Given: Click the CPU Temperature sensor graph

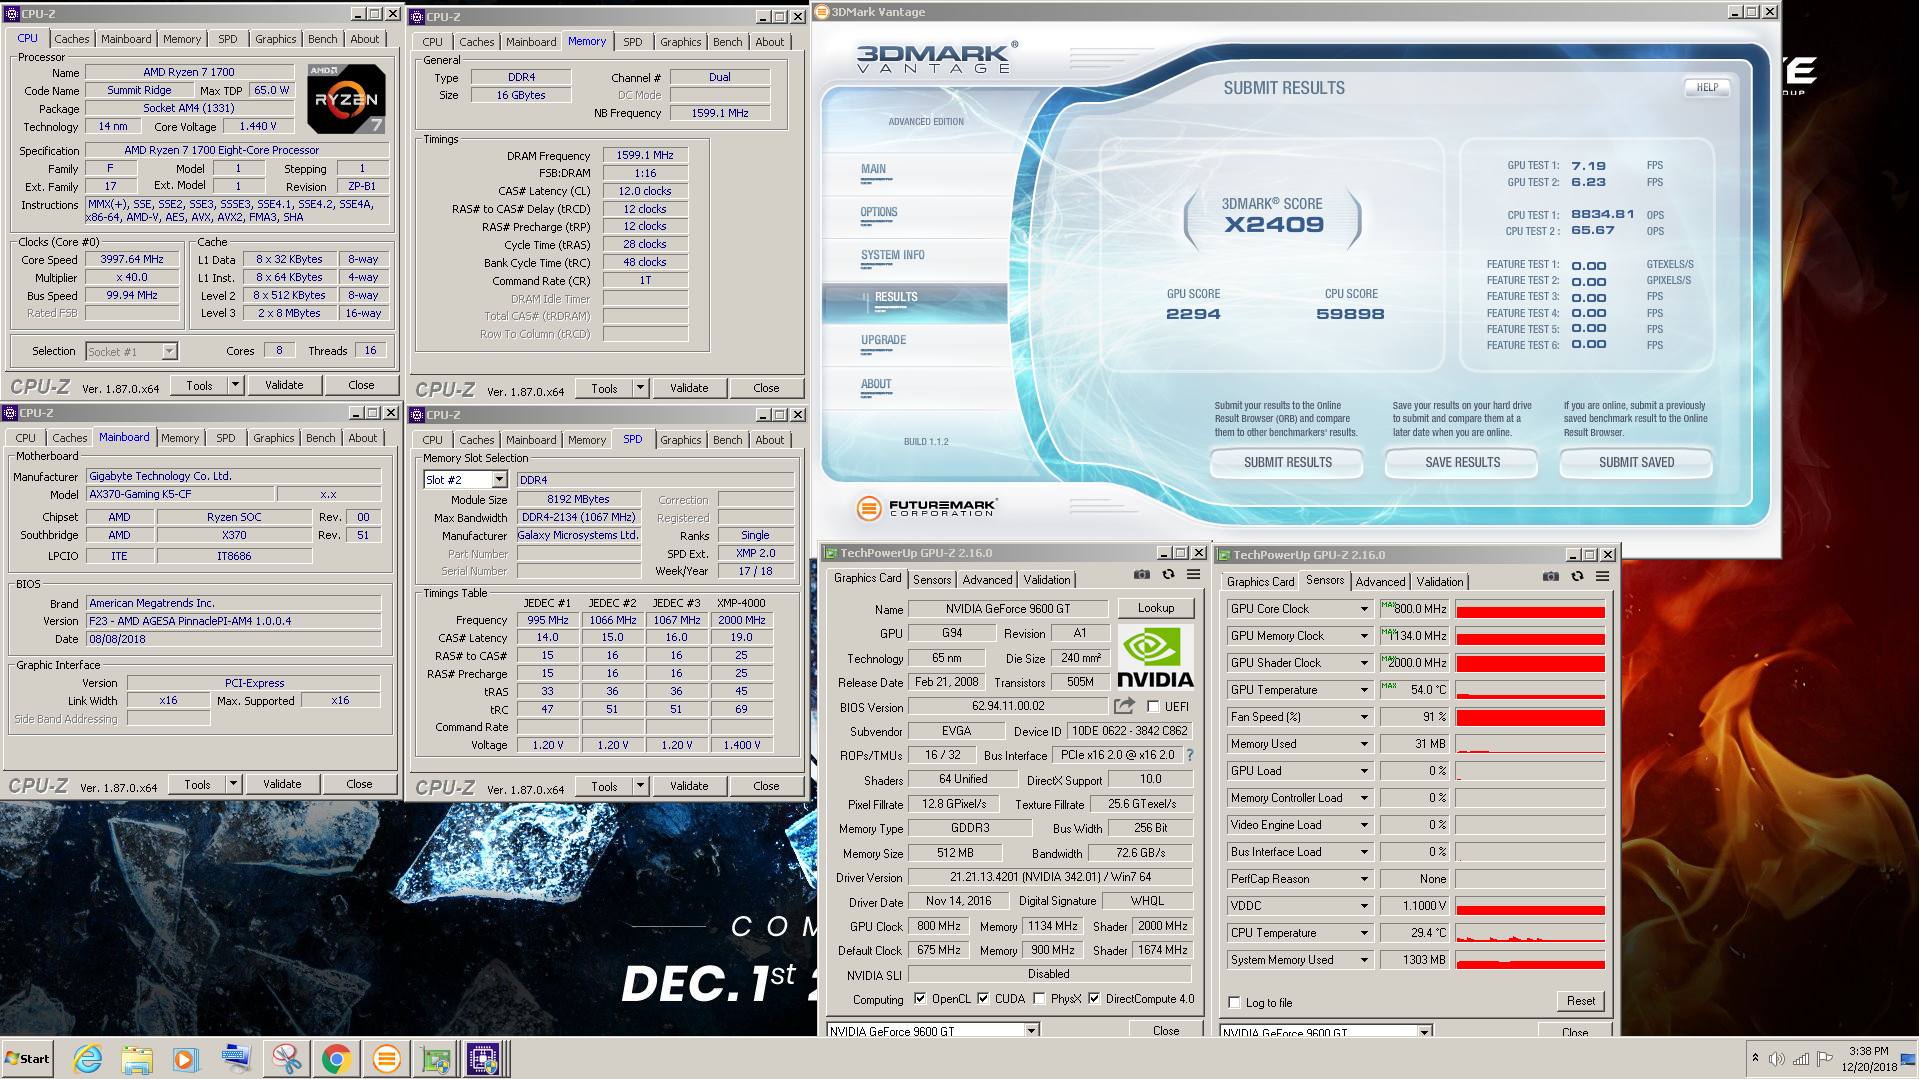Looking at the screenshot, I should coord(1530,933).
